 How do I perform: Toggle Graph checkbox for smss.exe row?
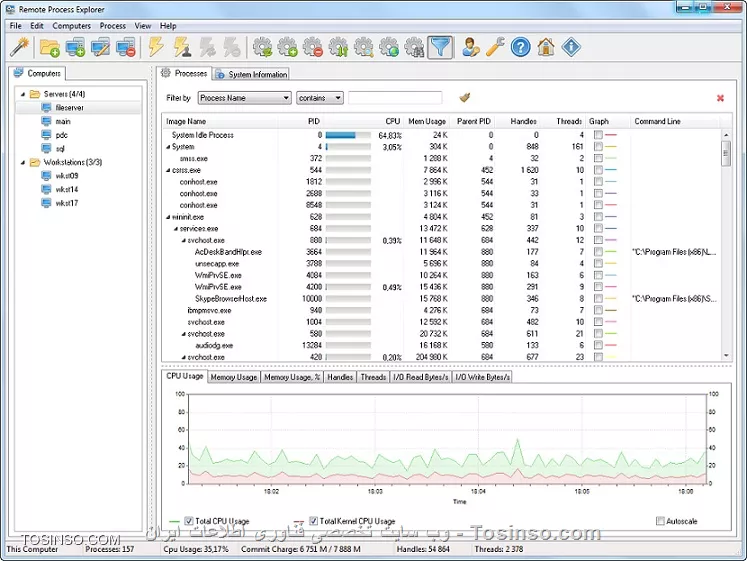[x=598, y=158]
